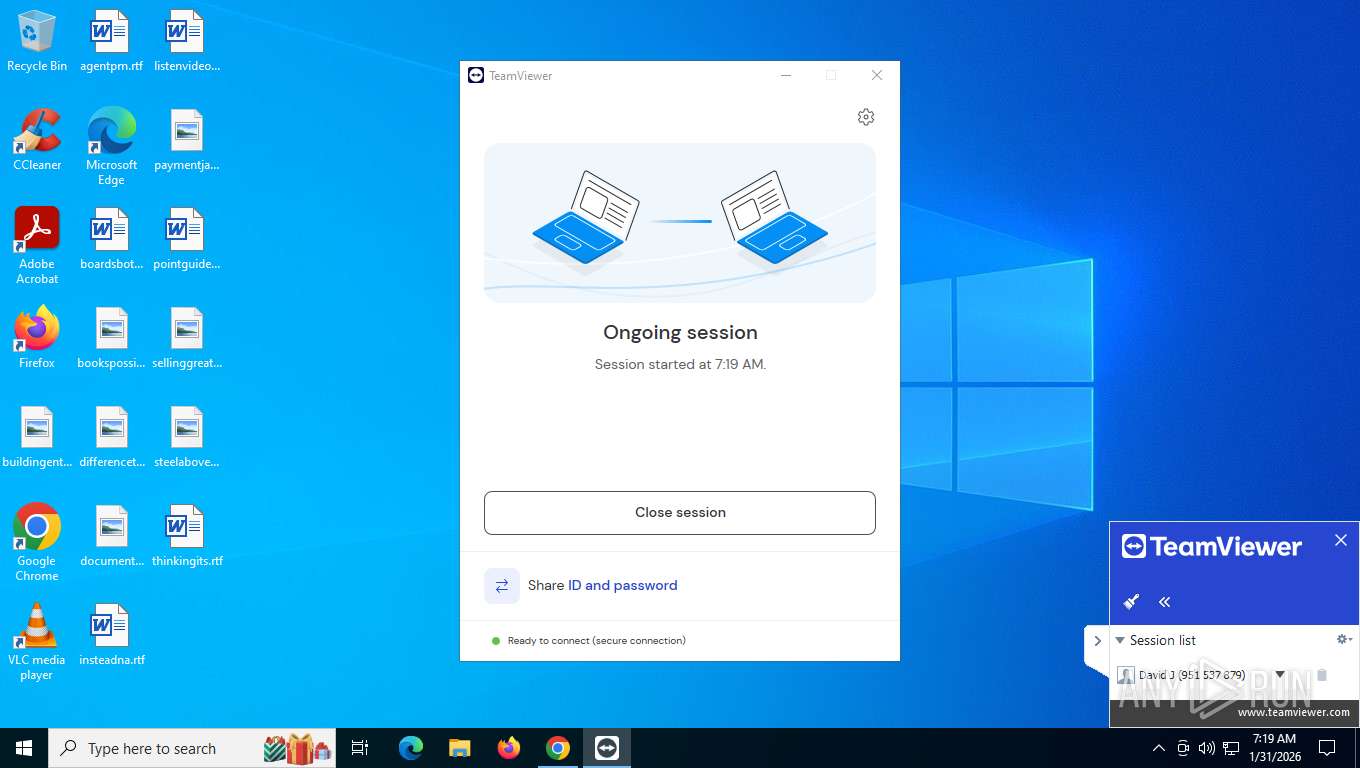Select the sellinggreat image file
Screen dimensions: 1360x768
(x=187, y=338)
